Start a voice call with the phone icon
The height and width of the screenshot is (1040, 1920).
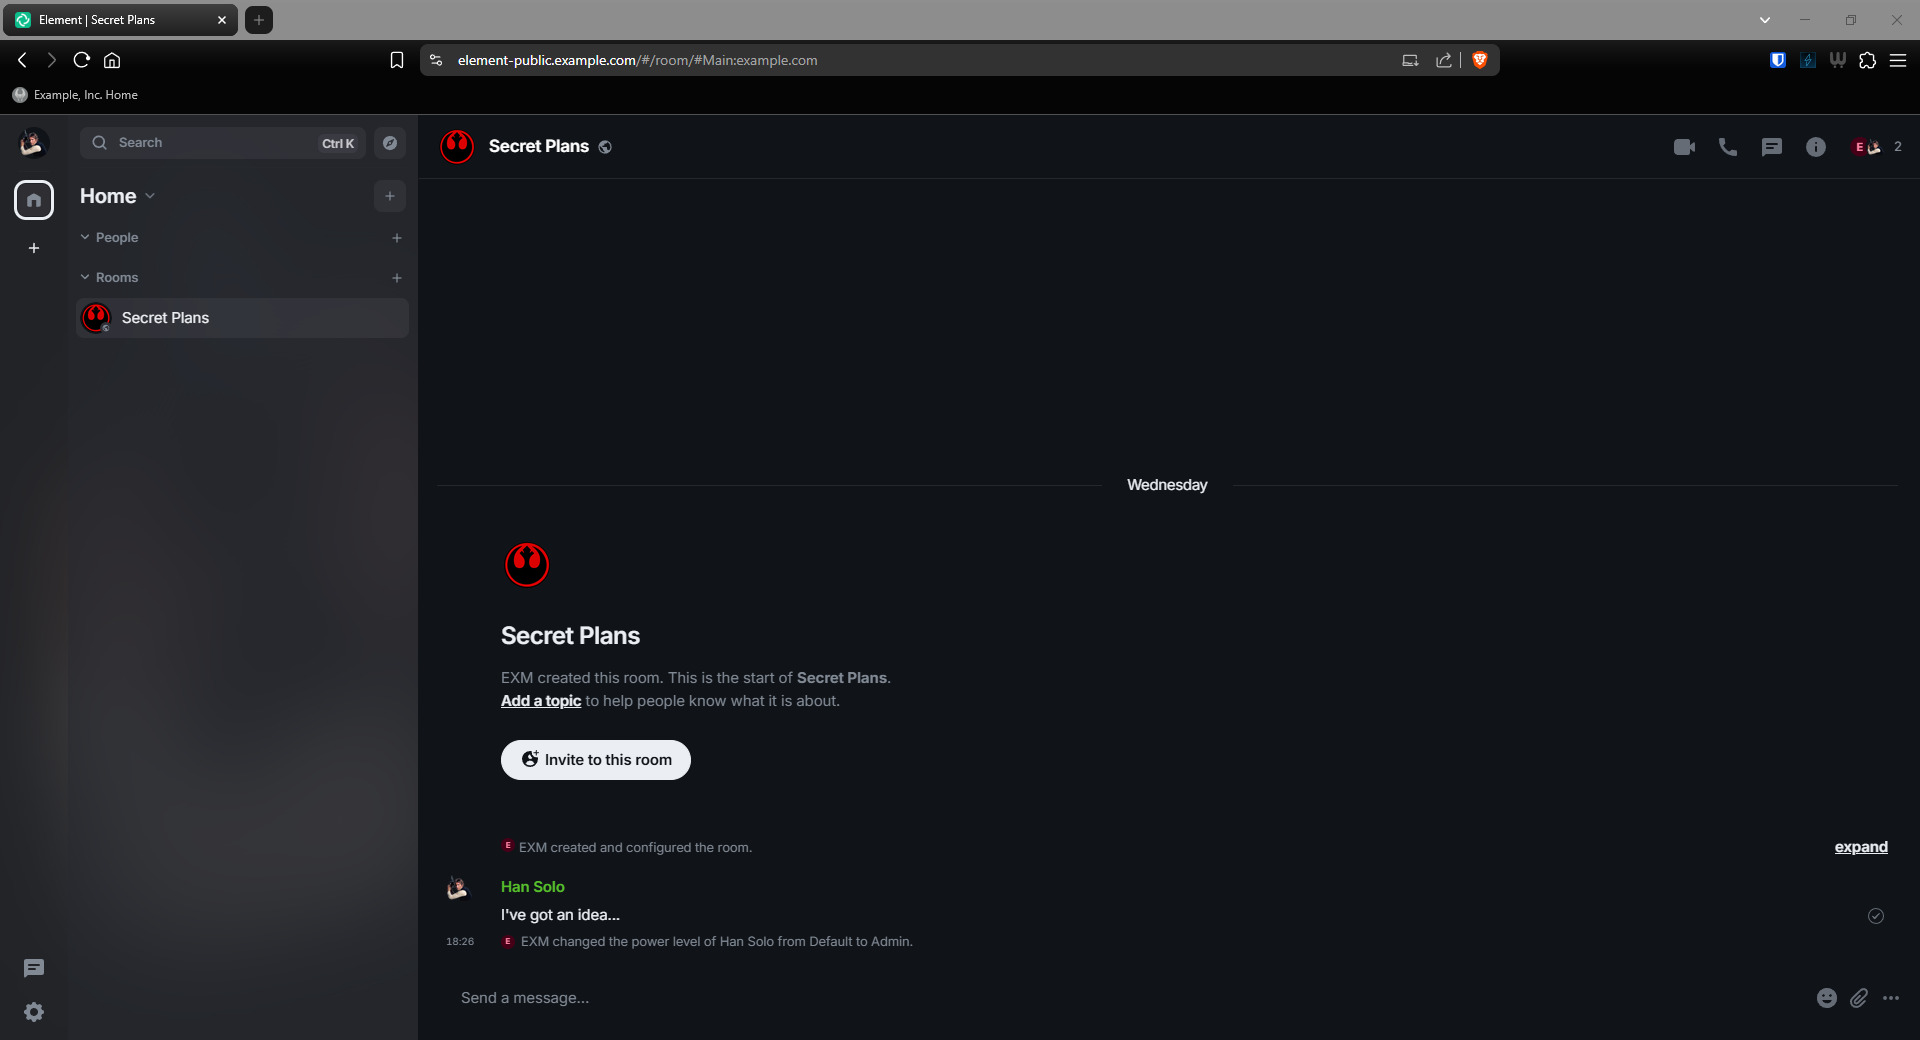click(1727, 147)
